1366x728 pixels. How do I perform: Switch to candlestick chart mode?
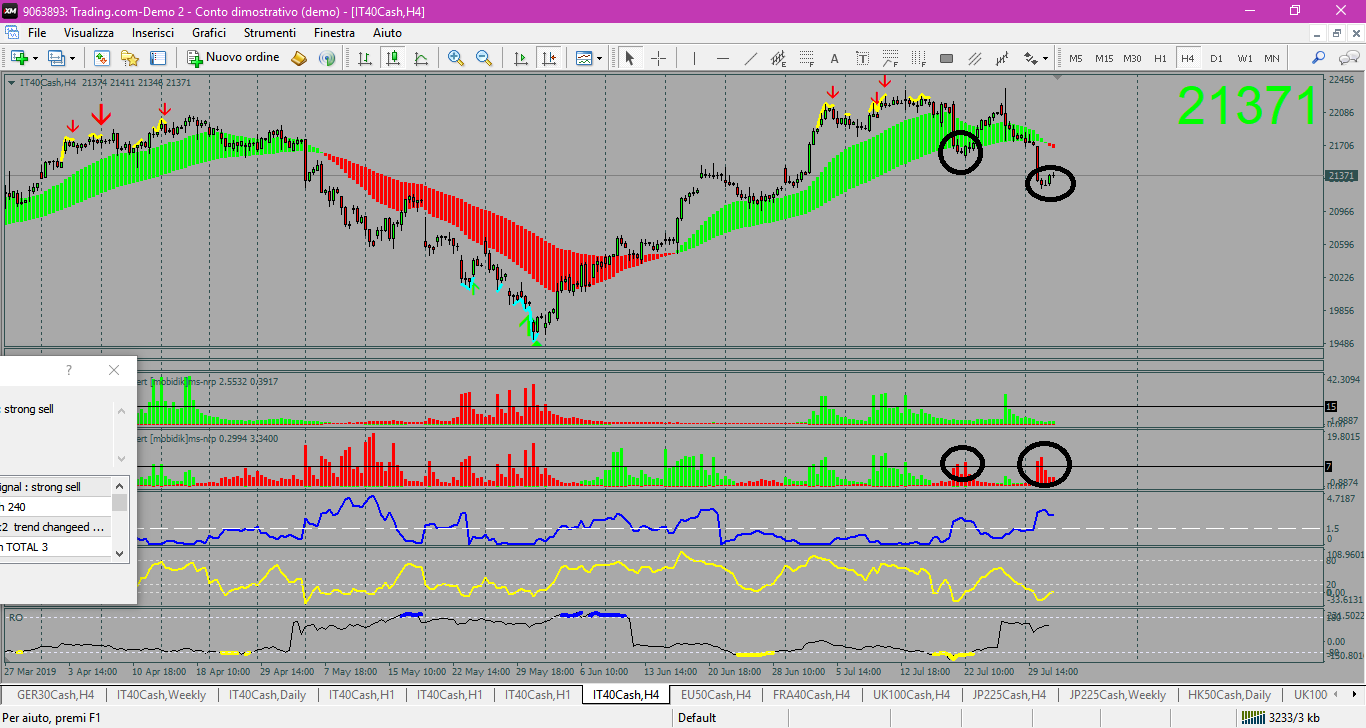tap(394, 58)
